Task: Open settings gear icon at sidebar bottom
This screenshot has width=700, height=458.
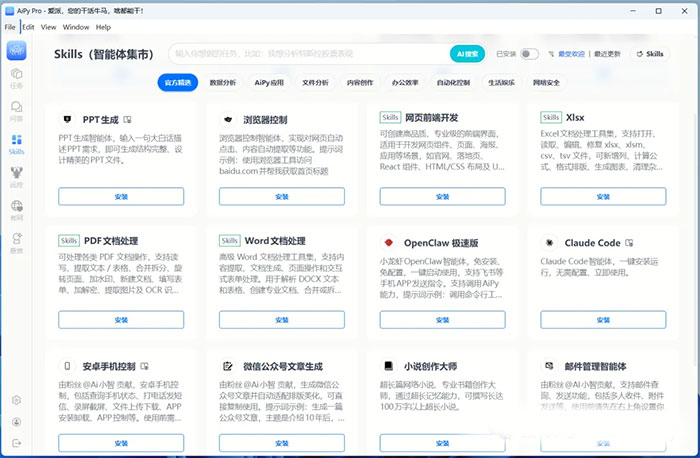Action: coord(16,400)
